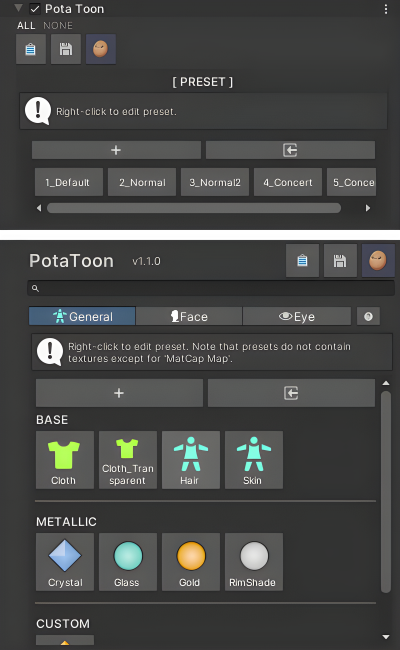Toggle the Pota Toon component checkbox
Viewport: 400px width, 650px height.
pos(35,9)
